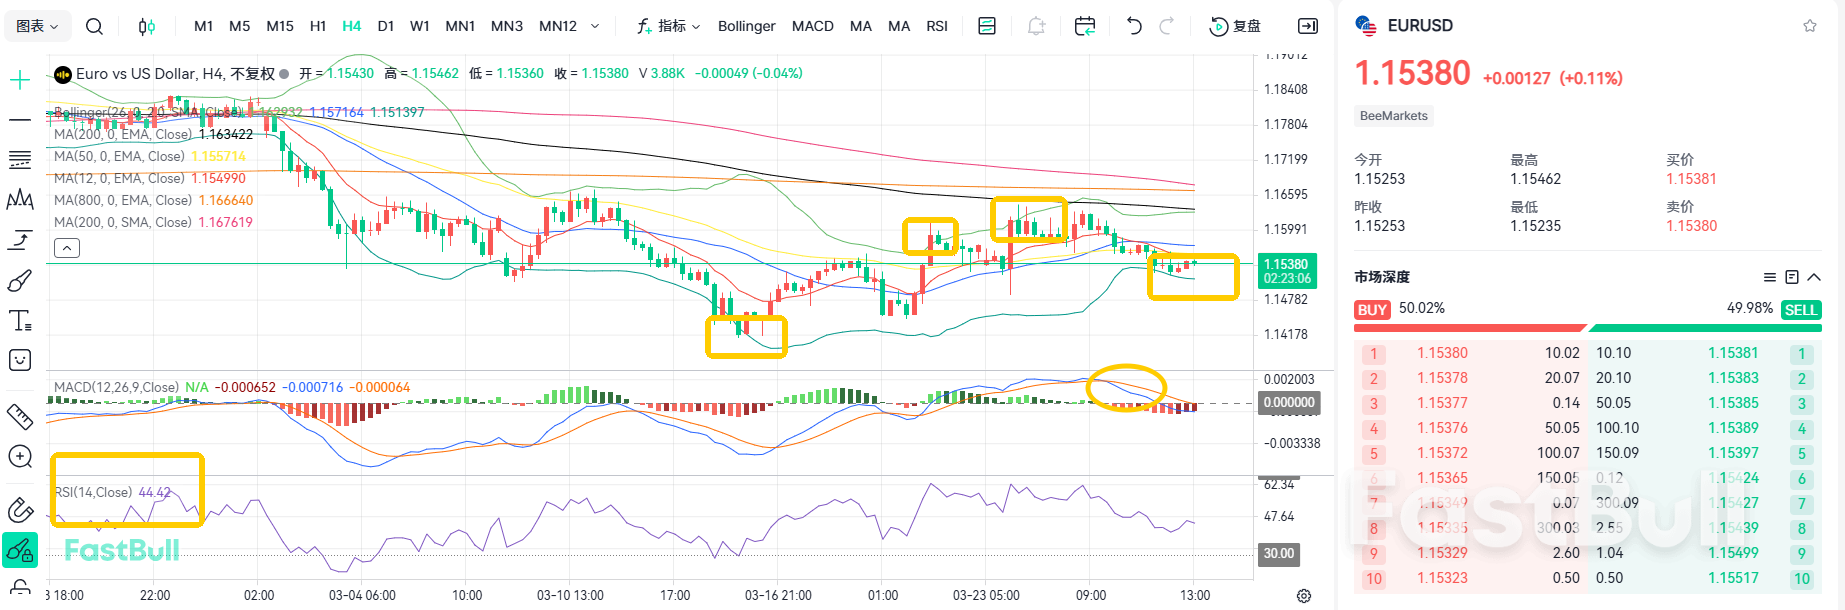
Task: Click the RSI 30.00 level label
Action: pos(1279,553)
